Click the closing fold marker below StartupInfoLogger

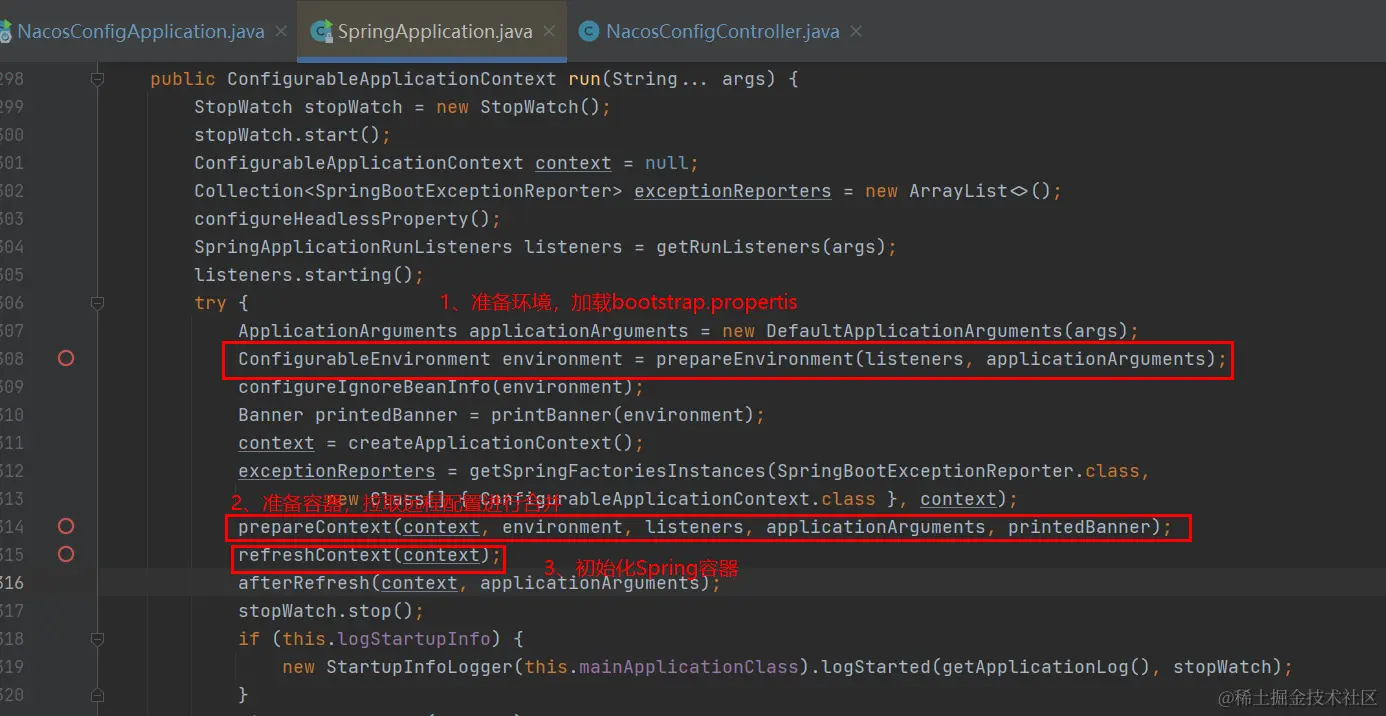[x=97, y=694]
